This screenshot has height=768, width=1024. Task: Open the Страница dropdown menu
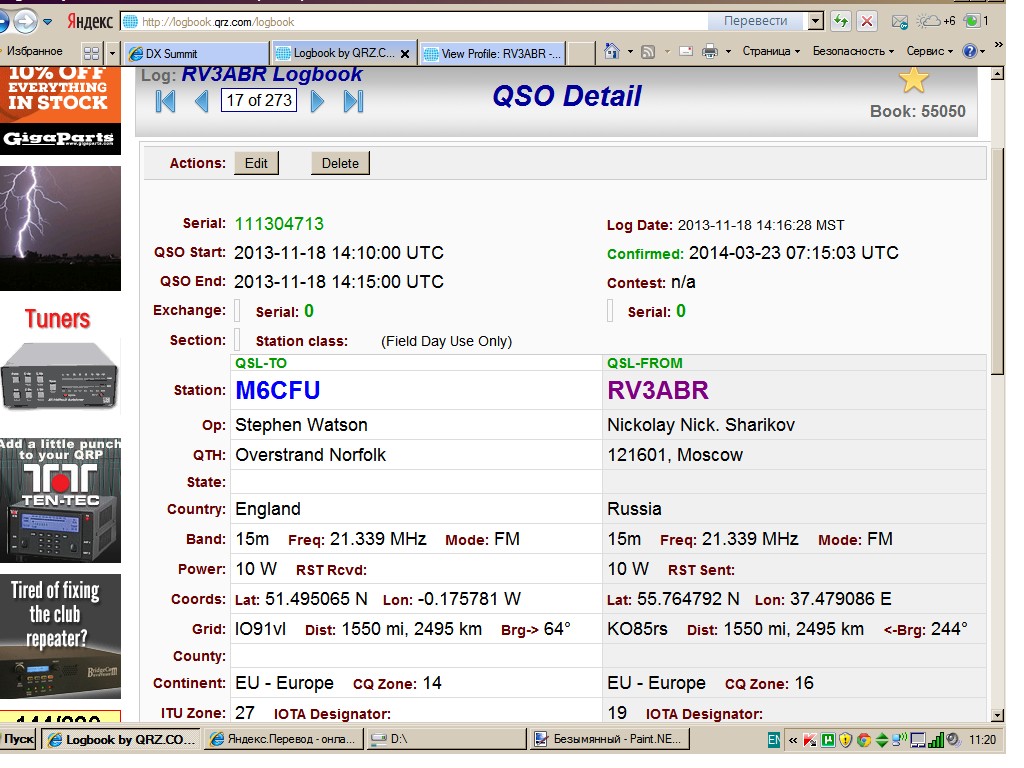[x=771, y=51]
